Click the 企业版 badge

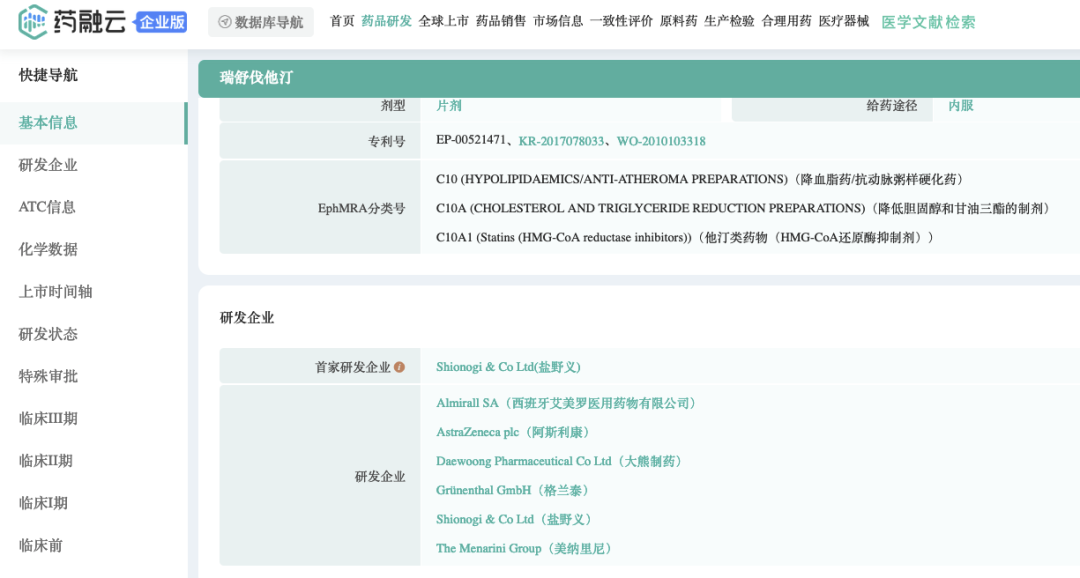162,22
